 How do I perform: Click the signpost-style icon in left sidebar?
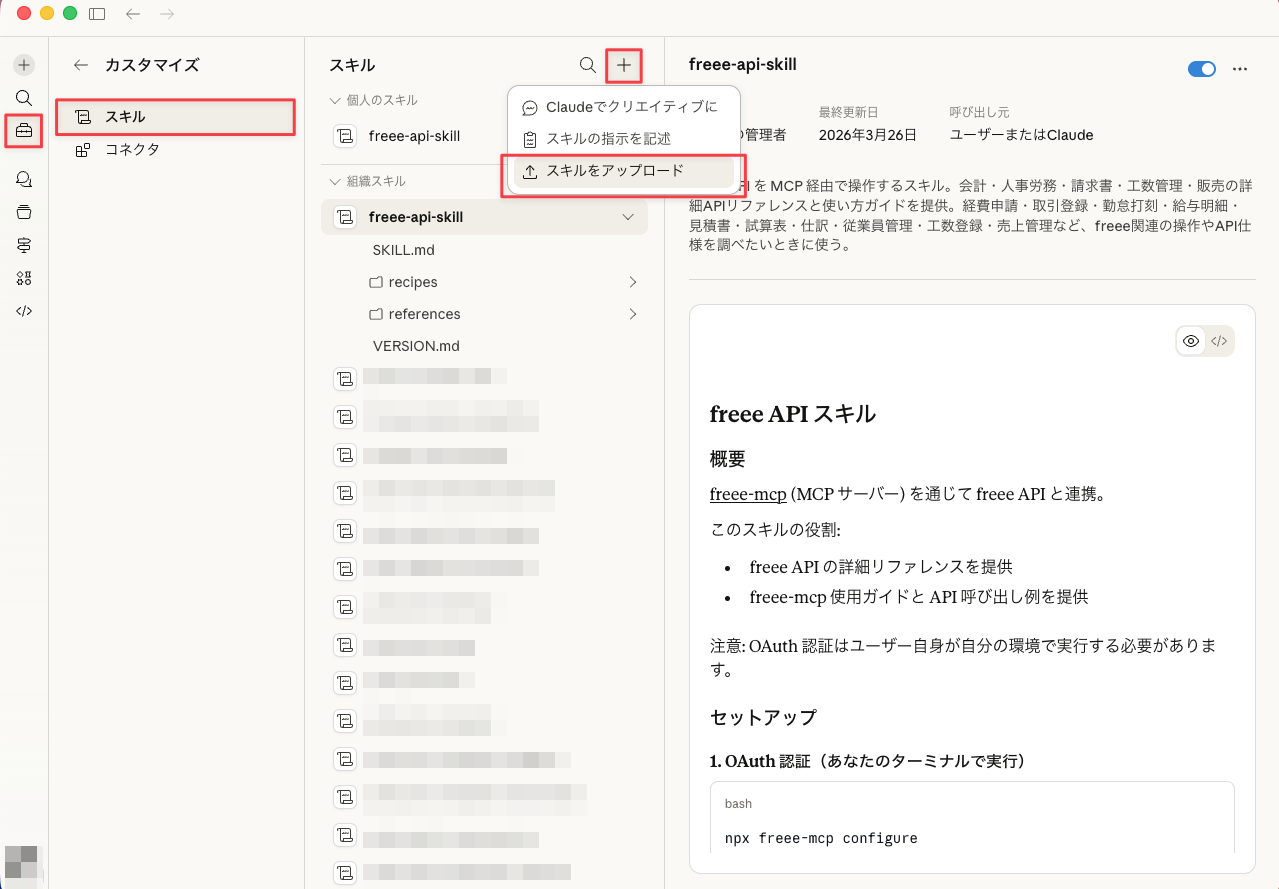coord(24,245)
